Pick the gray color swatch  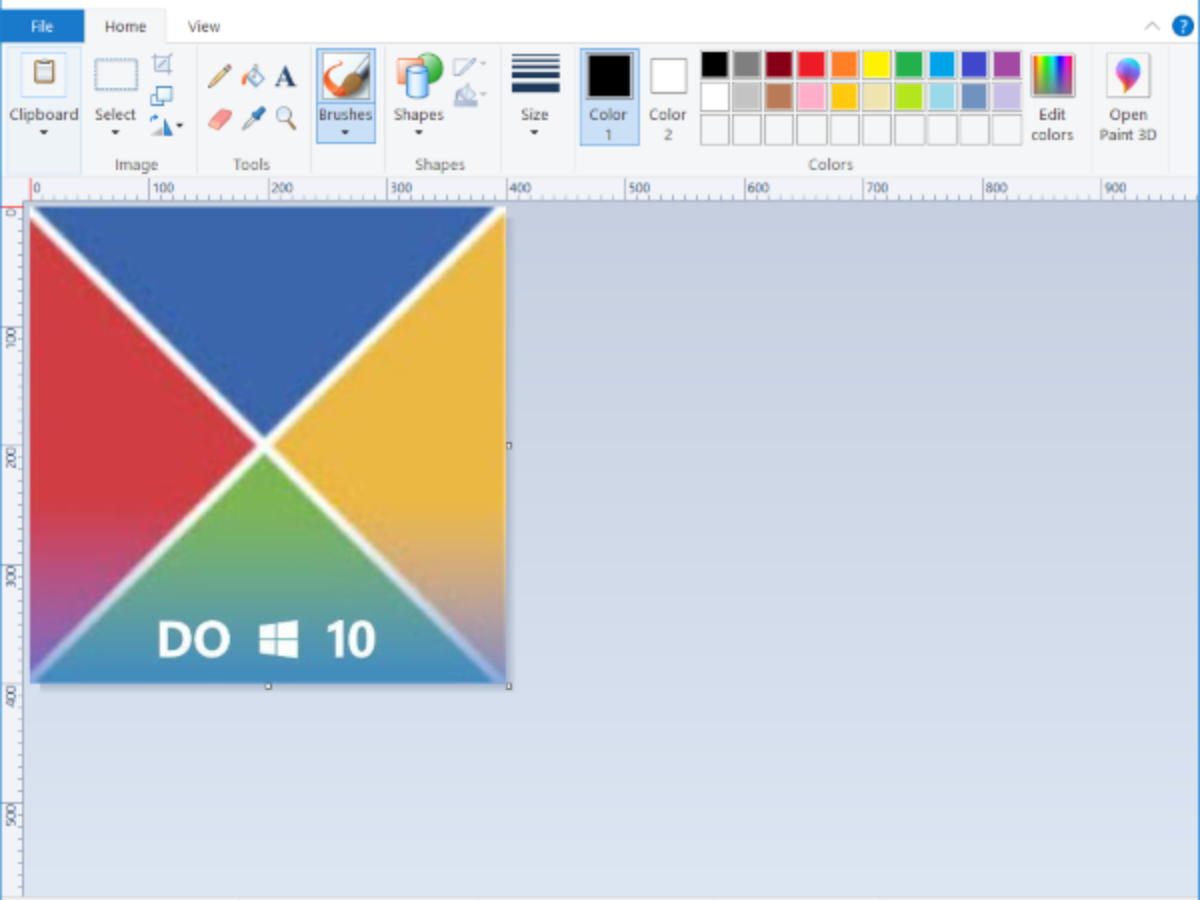[x=747, y=65]
